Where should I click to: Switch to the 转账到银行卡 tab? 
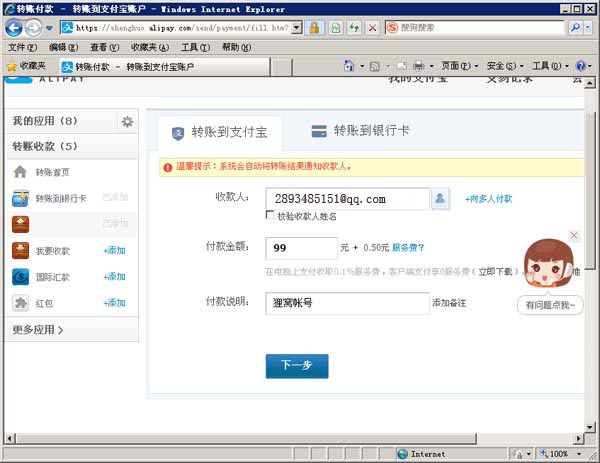coord(360,131)
